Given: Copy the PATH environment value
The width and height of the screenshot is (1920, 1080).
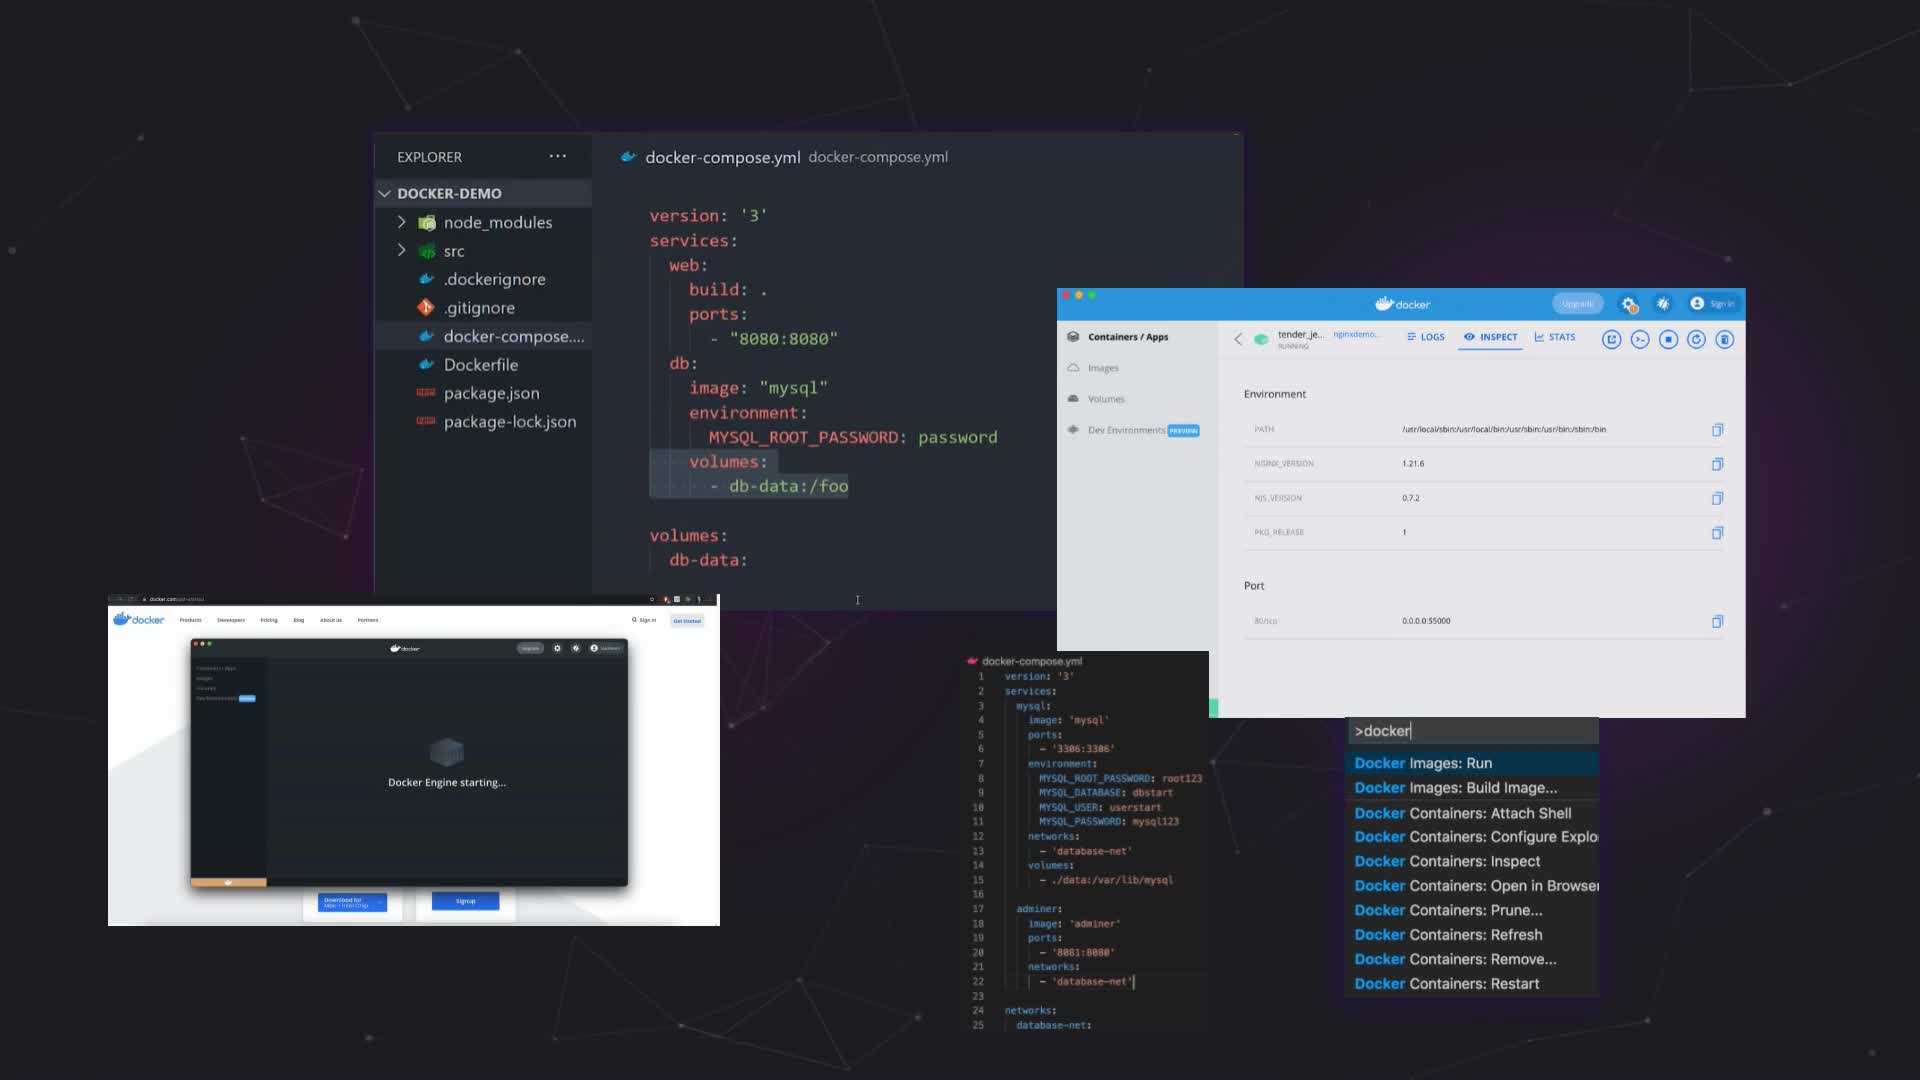Looking at the screenshot, I should pyautogui.click(x=1717, y=430).
